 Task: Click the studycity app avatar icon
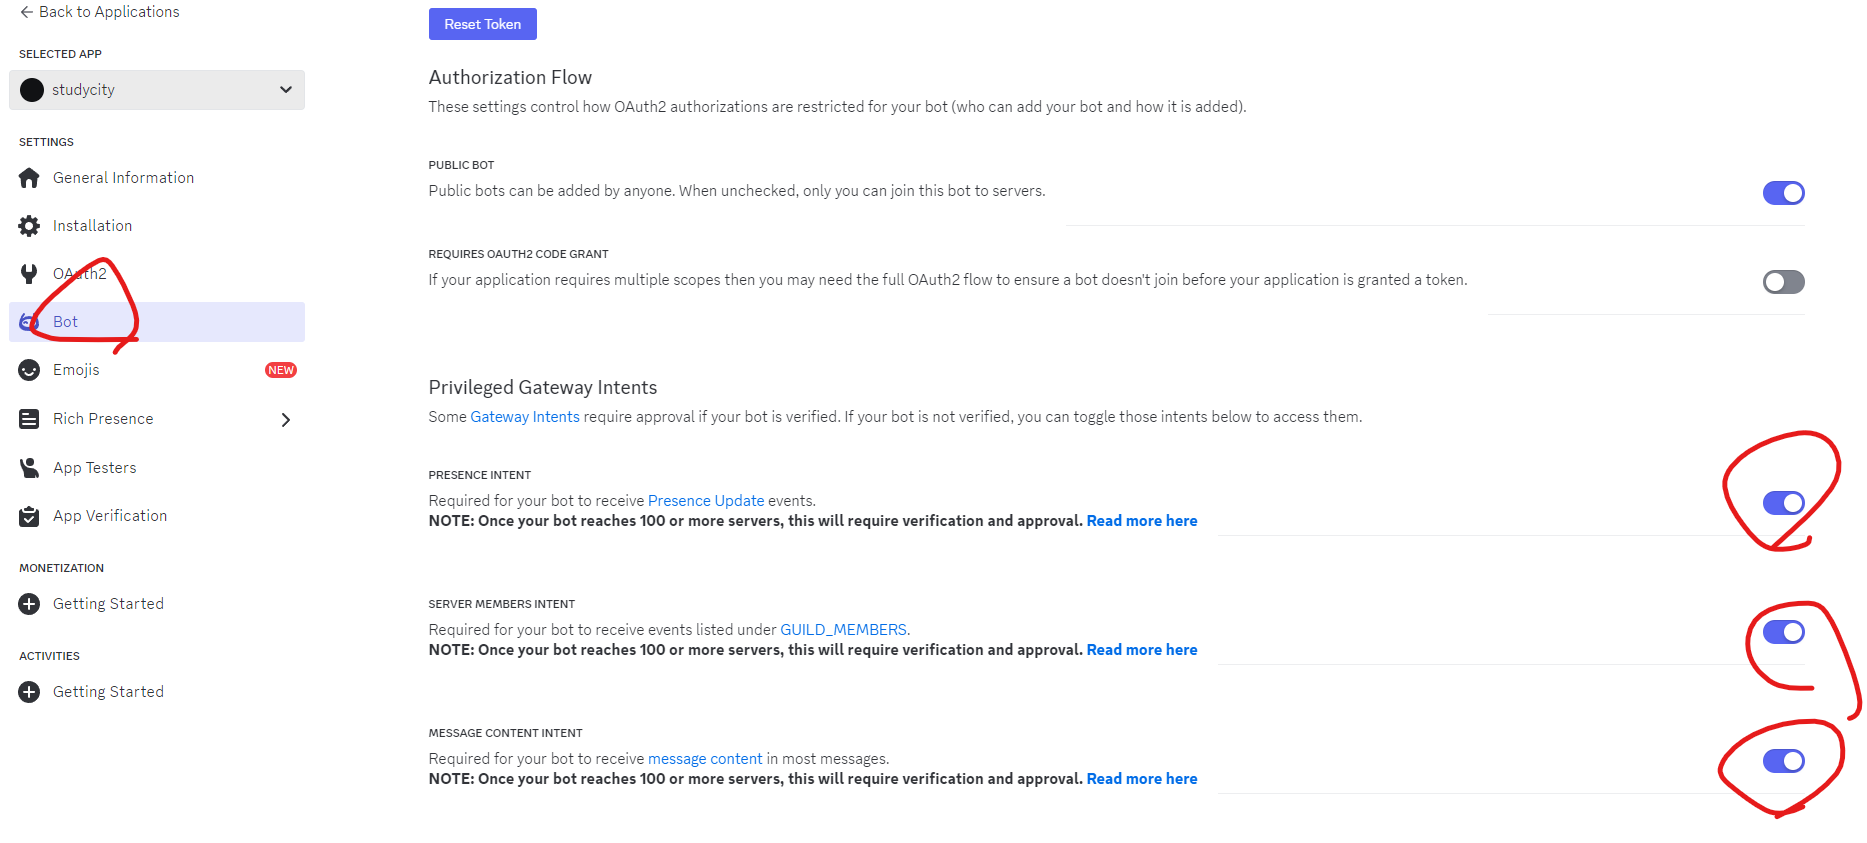coord(32,90)
